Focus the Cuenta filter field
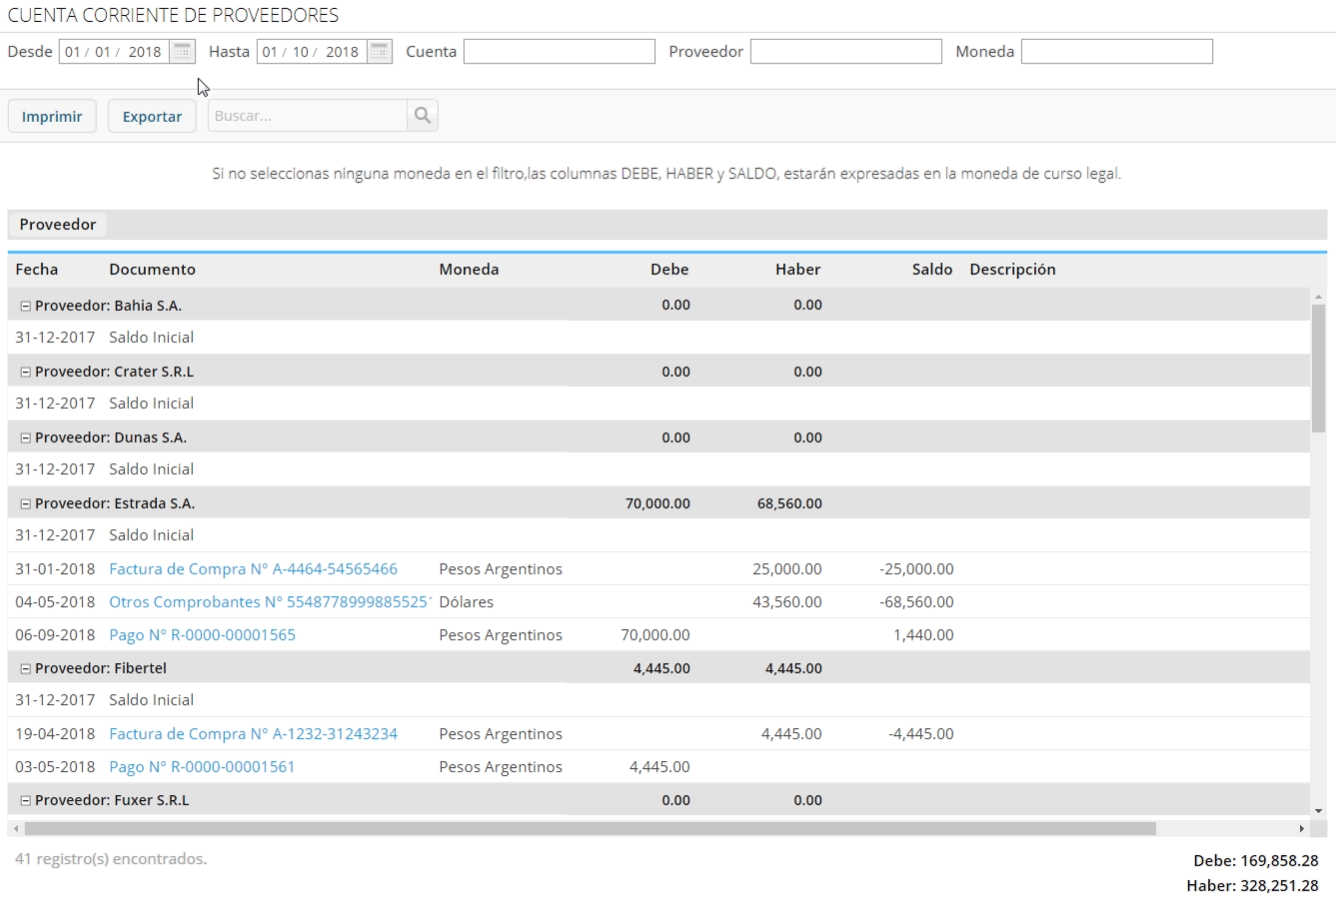1336x902 pixels. coord(559,52)
